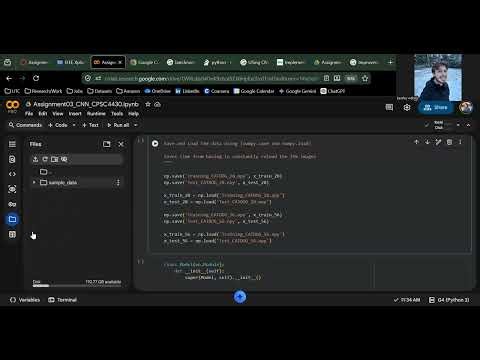Open Files panel in new window

(107, 144)
